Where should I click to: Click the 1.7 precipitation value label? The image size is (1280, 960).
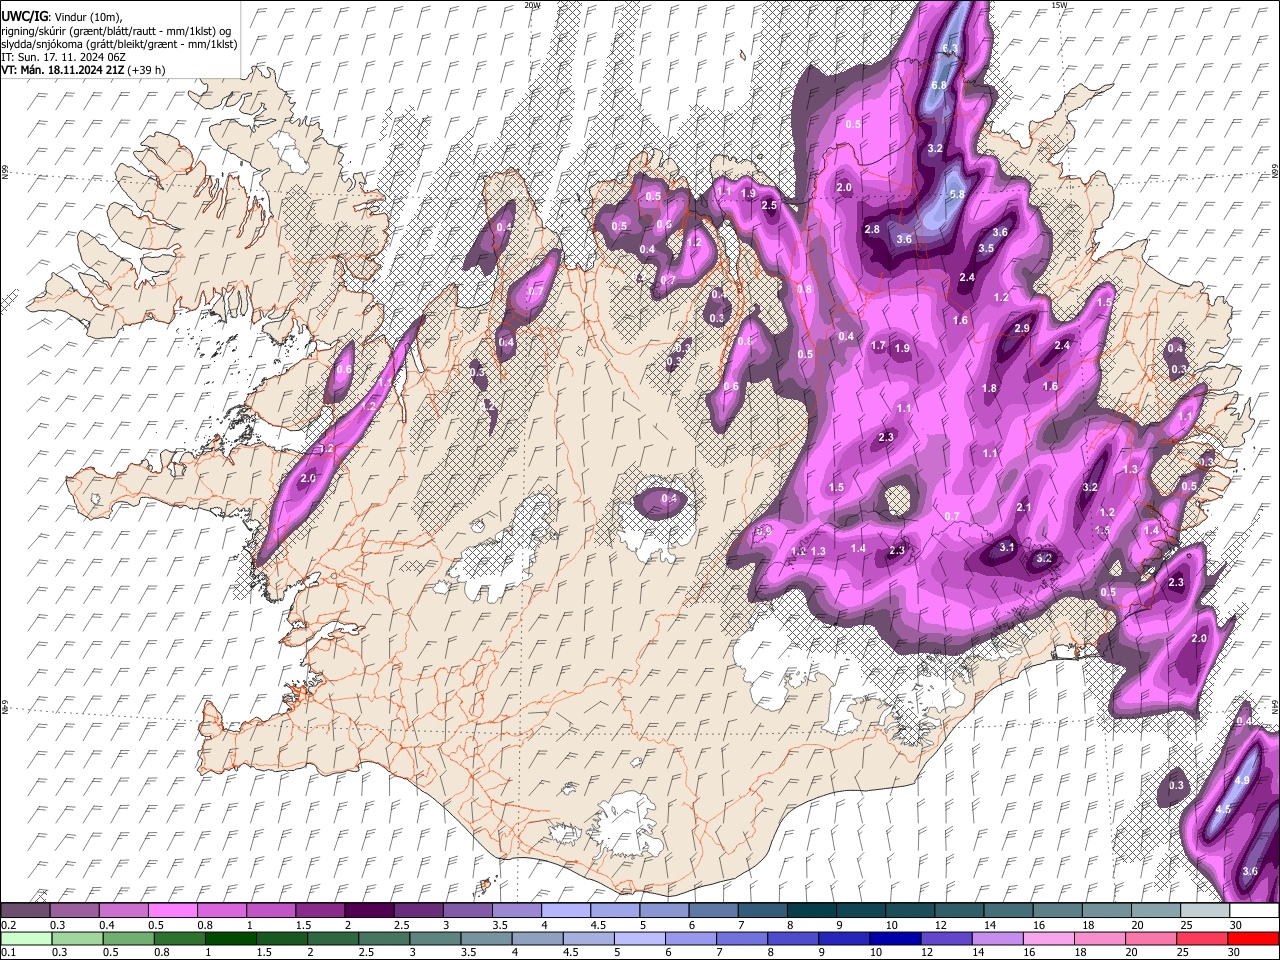coord(879,346)
